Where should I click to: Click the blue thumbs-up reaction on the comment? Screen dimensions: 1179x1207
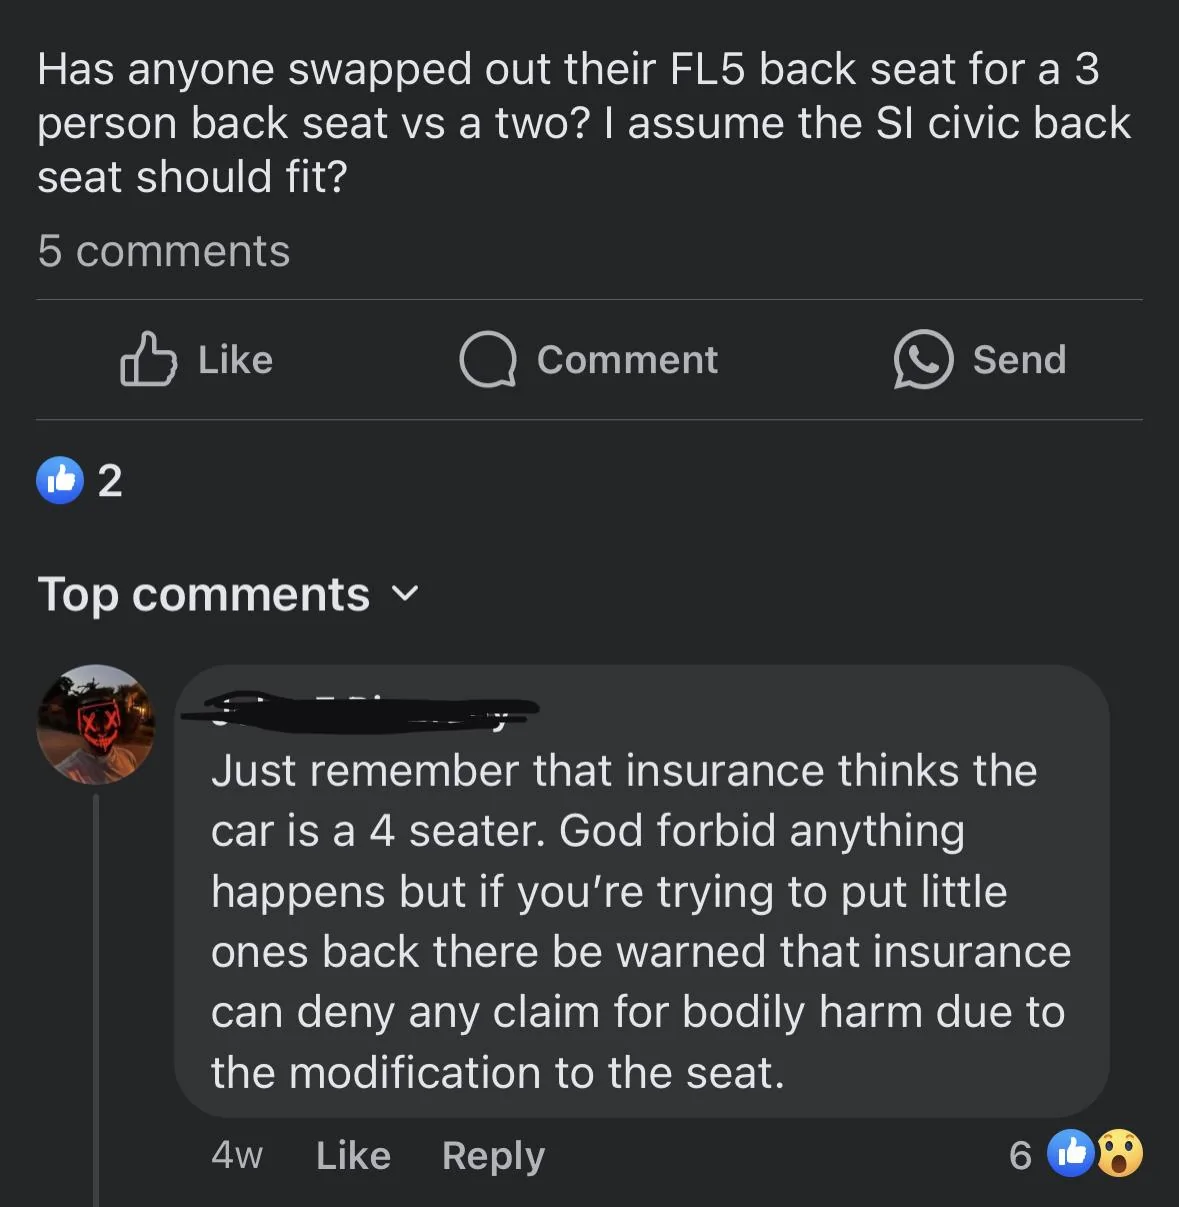(x=1070, y=1154)
